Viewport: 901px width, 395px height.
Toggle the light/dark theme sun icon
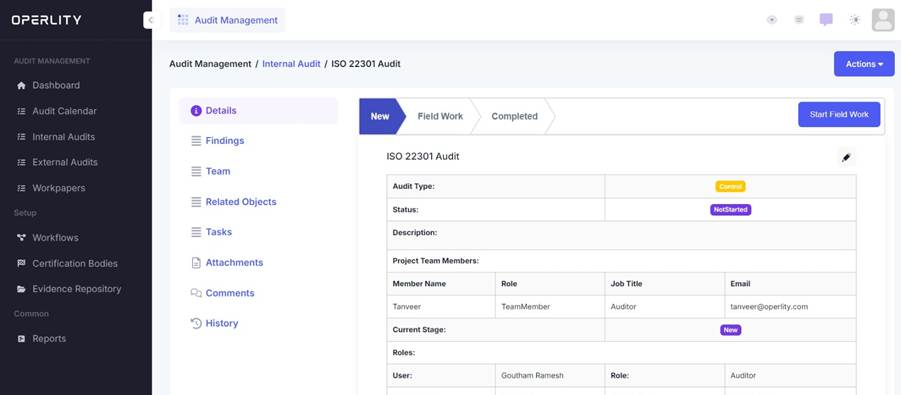point(855,20)
